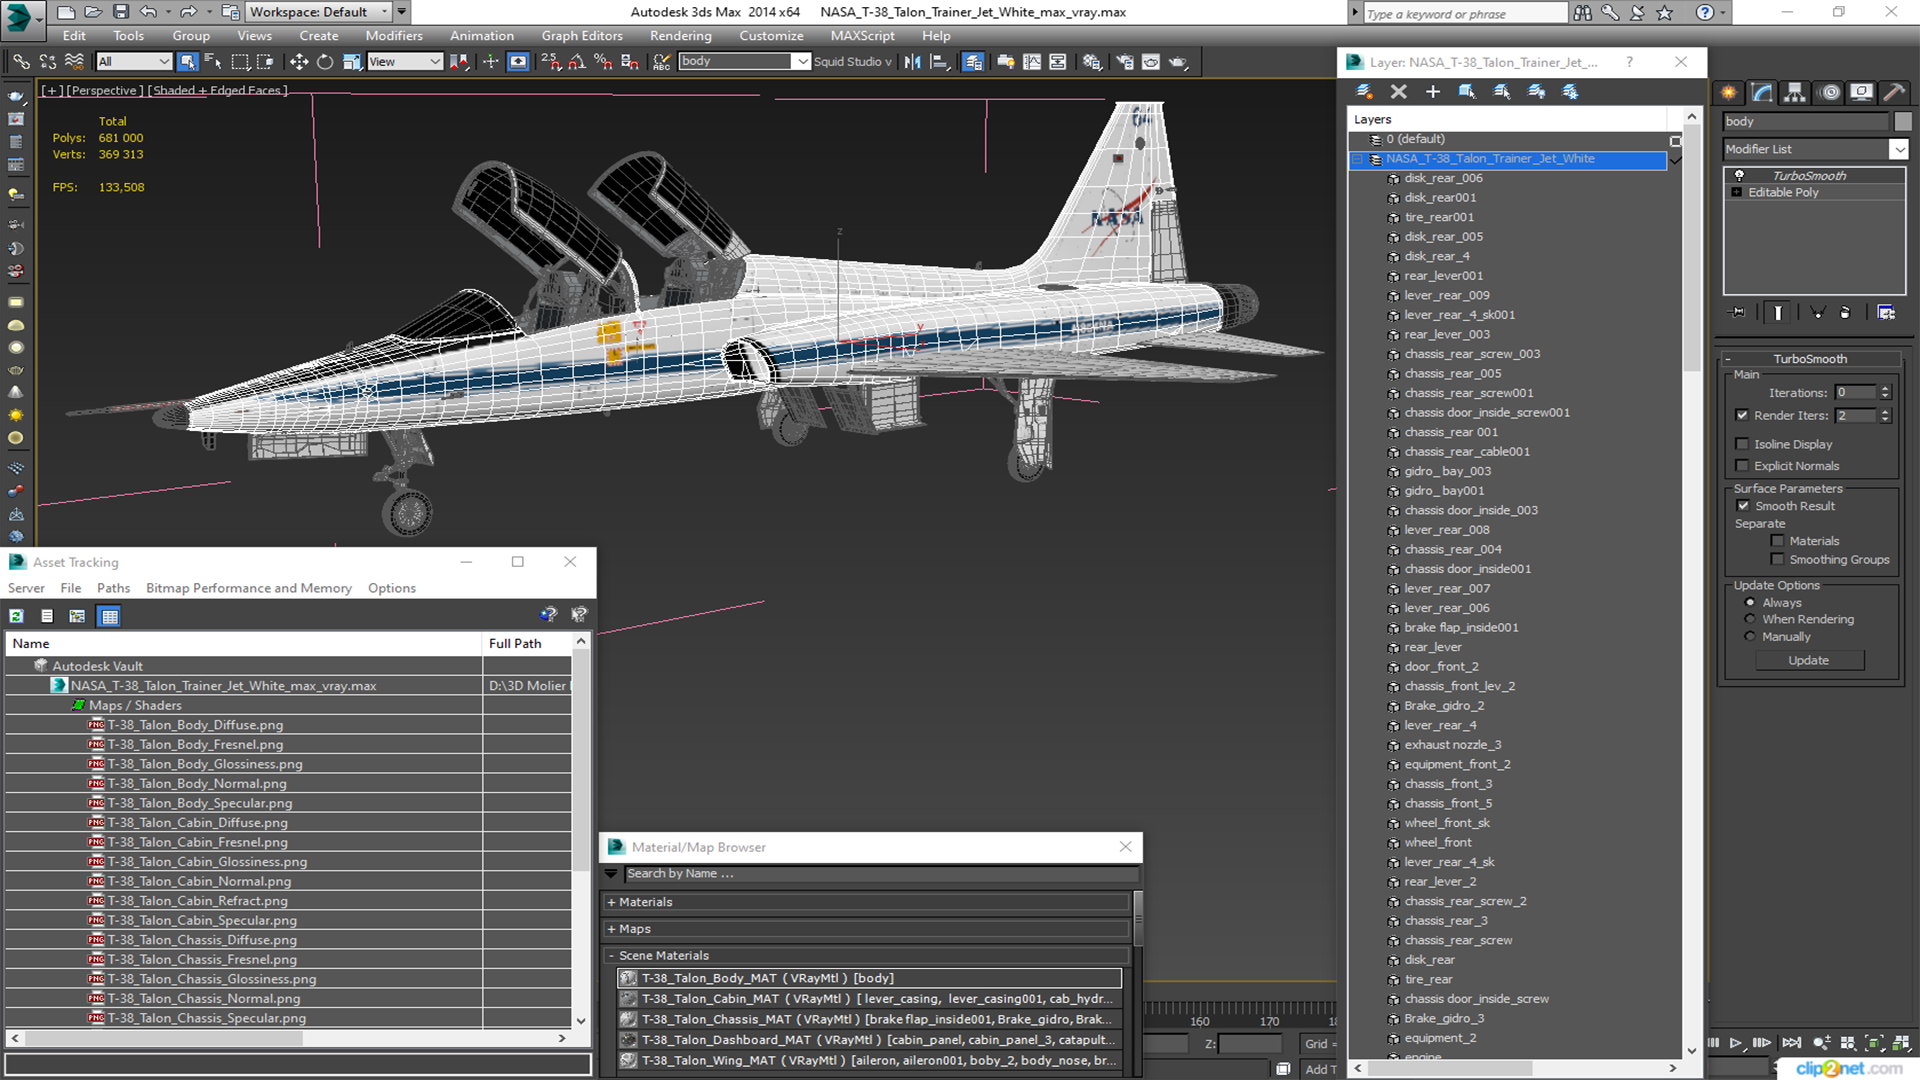1920x1080 pixels.
Task: Toggle the Manage Layers toolbar icon
Action: click(x=972, y=62)
